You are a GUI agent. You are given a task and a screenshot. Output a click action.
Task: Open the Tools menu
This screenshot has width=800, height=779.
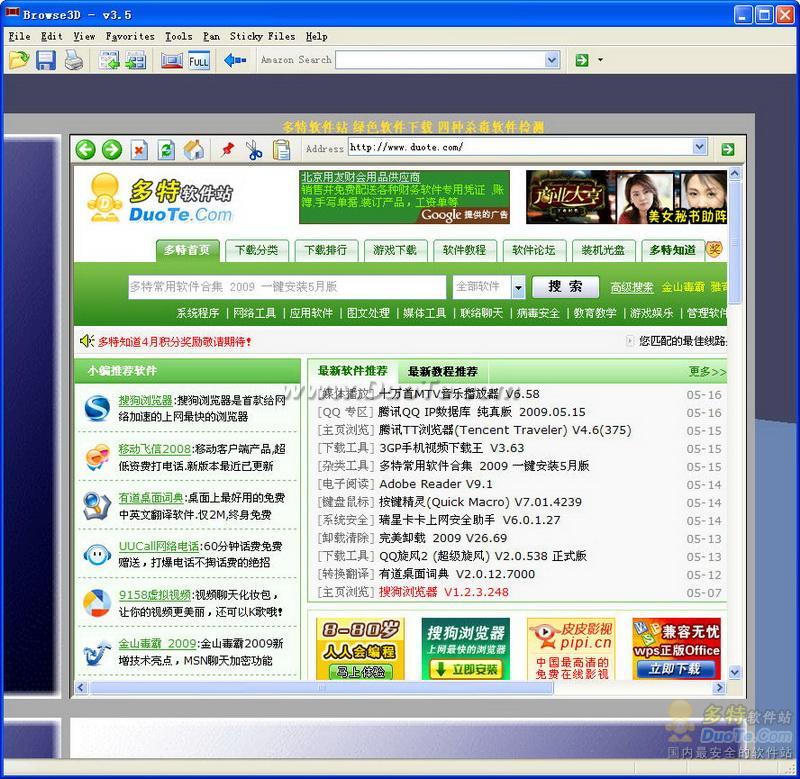pyautogui.click(x=179, y=36)
